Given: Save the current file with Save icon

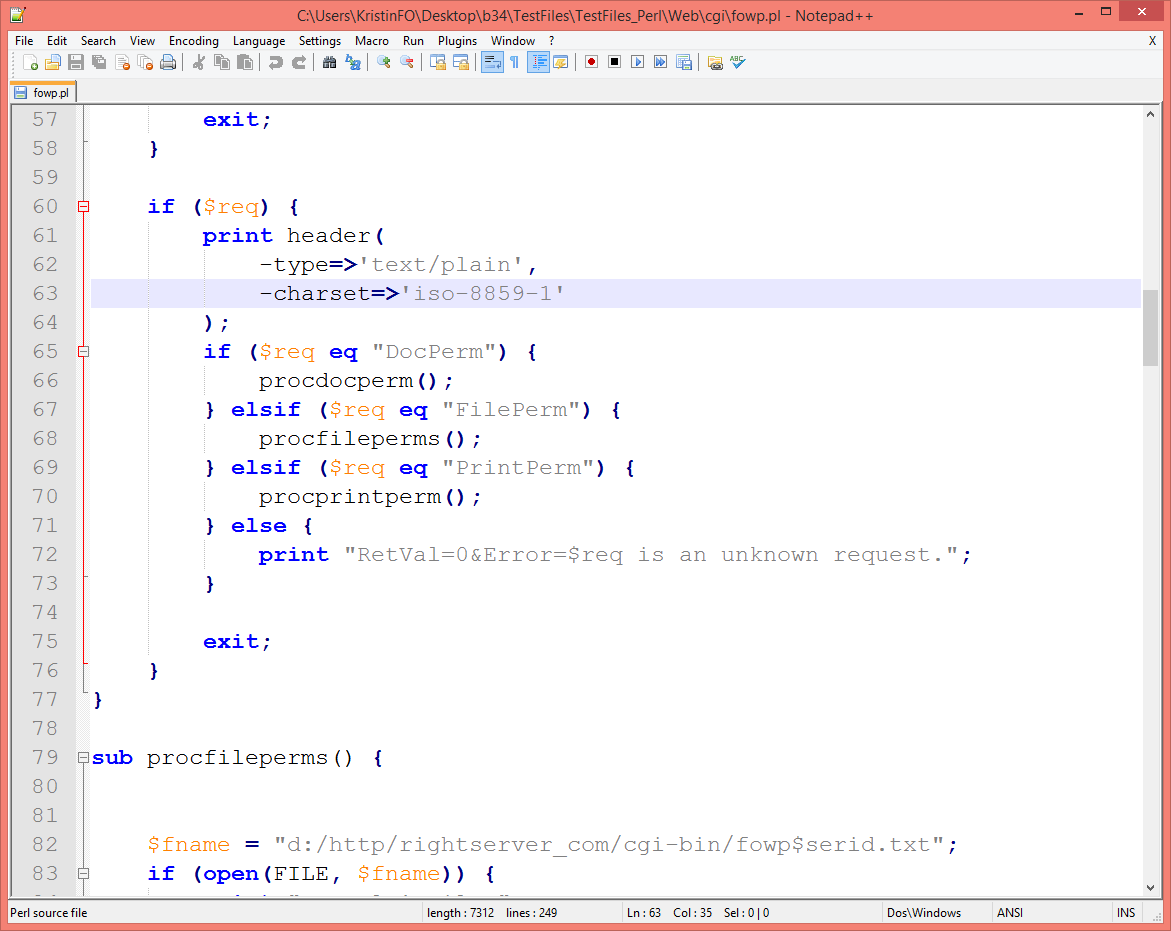Looking at the screenshot, I should 75,63.
